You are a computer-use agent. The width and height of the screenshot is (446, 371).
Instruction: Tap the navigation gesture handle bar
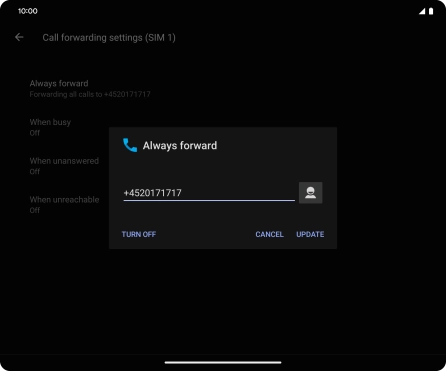click(223, 362)
